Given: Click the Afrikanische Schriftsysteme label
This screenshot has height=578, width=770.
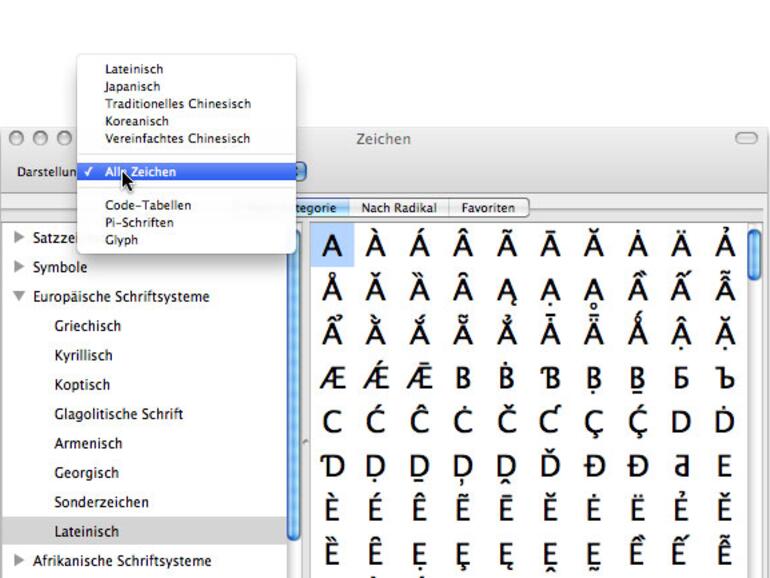Looking at the screenshot, I should [x=122, y=561].
